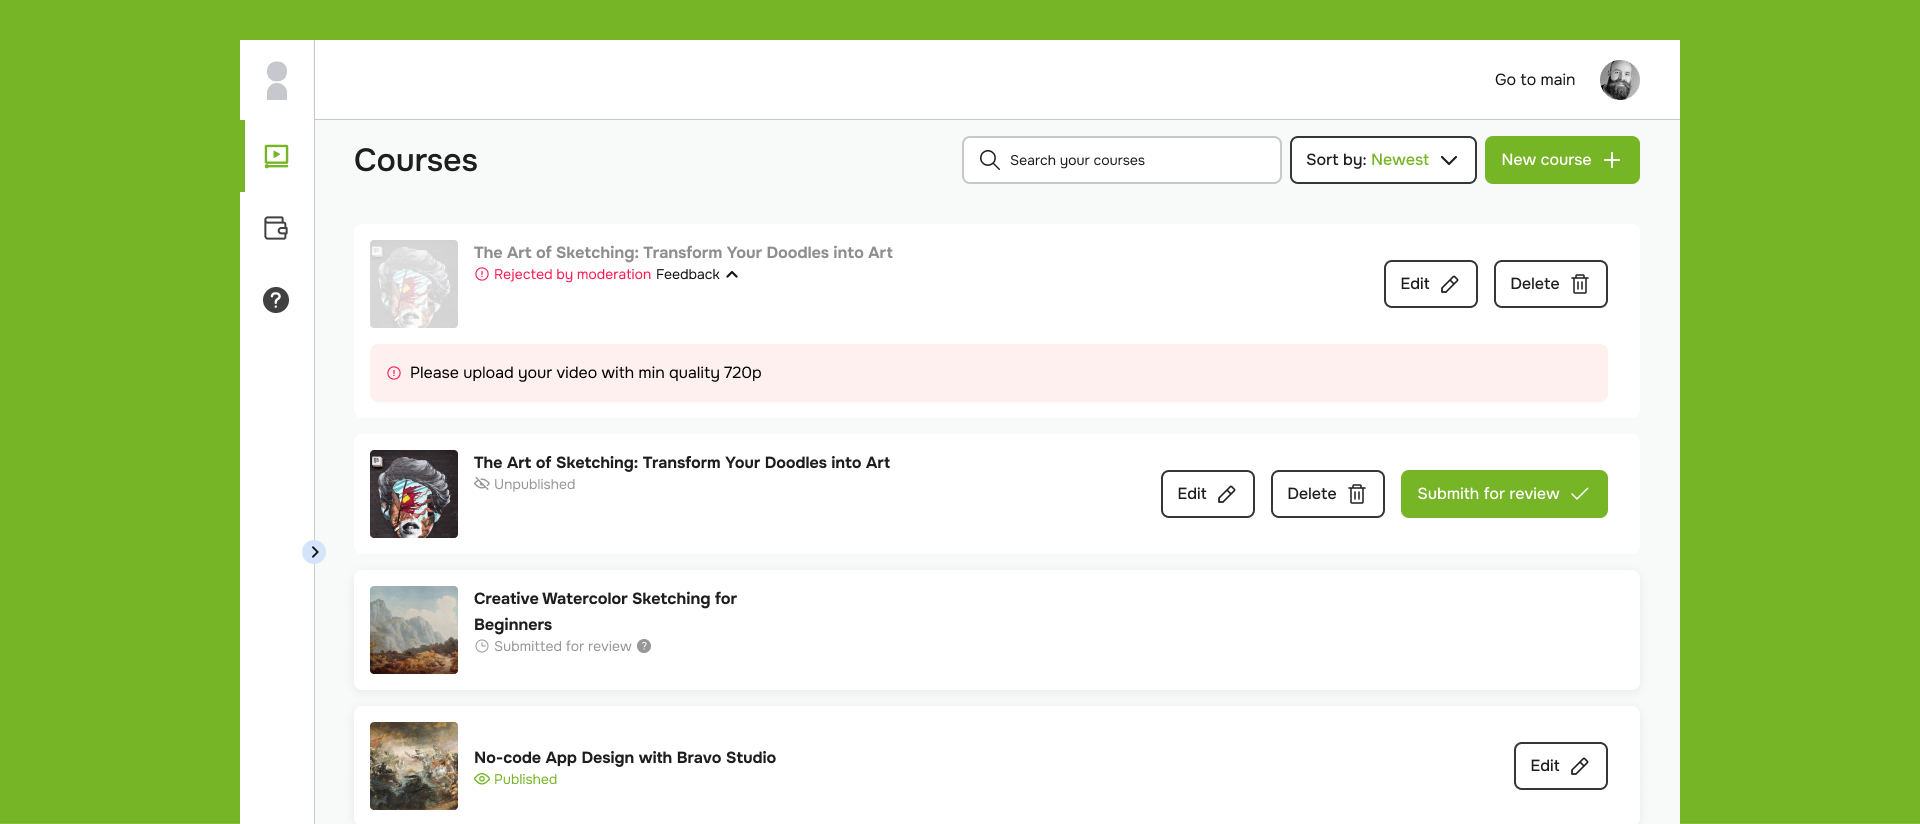Edit the rejected sketching course

click(1430, 284)
